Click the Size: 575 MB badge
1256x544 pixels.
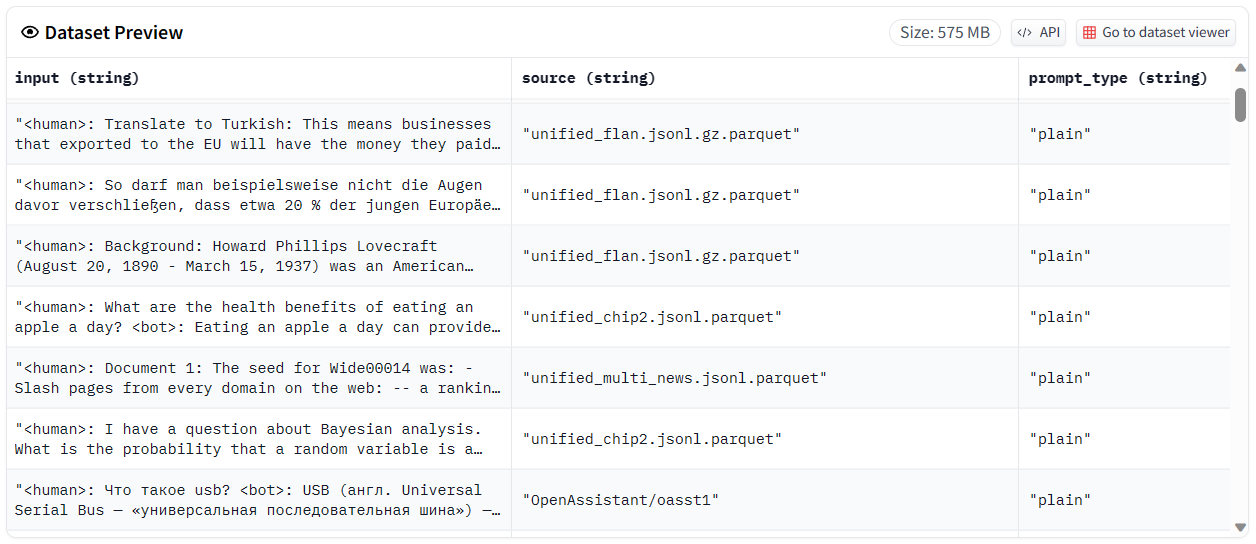pos(944,33)
